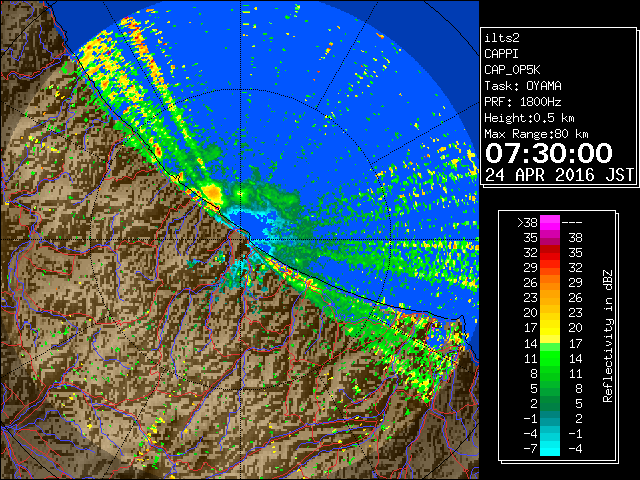640x480 pixels.
Task: Click the '---' legend label
Action: [572, 223]
